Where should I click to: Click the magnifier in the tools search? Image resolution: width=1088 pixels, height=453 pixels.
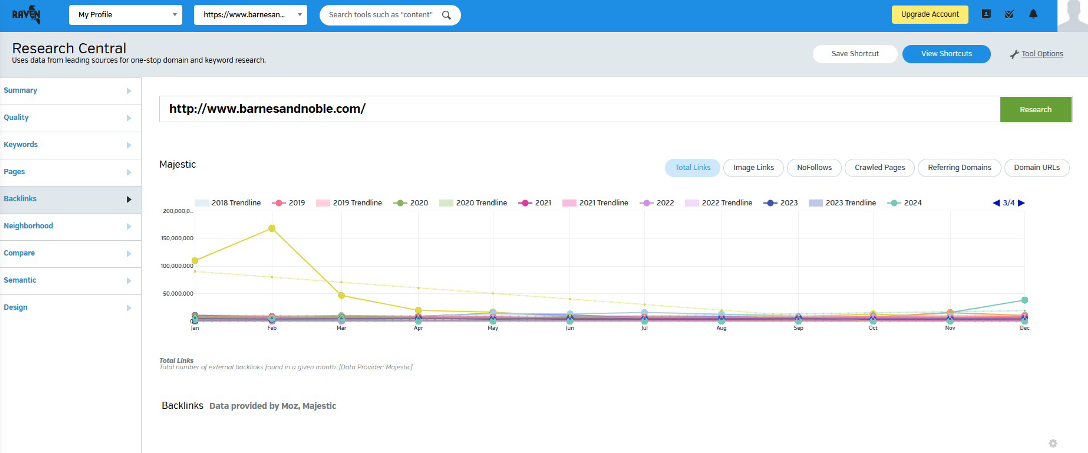coord(446,15)
